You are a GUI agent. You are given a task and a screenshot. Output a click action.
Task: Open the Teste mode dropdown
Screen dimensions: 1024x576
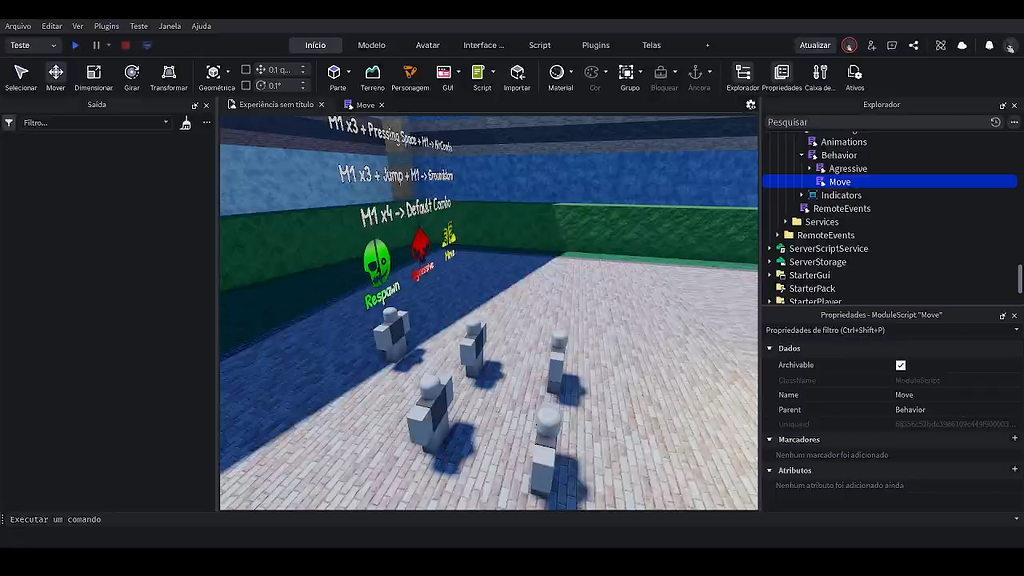(33, 45)
